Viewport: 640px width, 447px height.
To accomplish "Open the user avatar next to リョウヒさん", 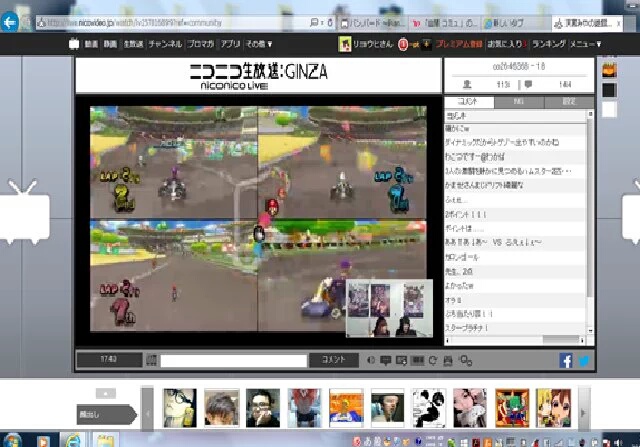I will point(344,44).
